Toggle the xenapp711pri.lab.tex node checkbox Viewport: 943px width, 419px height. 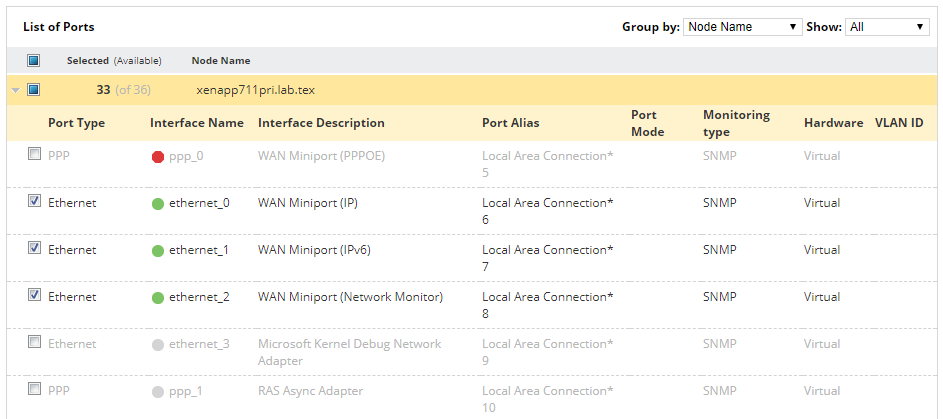click(34, 90)
